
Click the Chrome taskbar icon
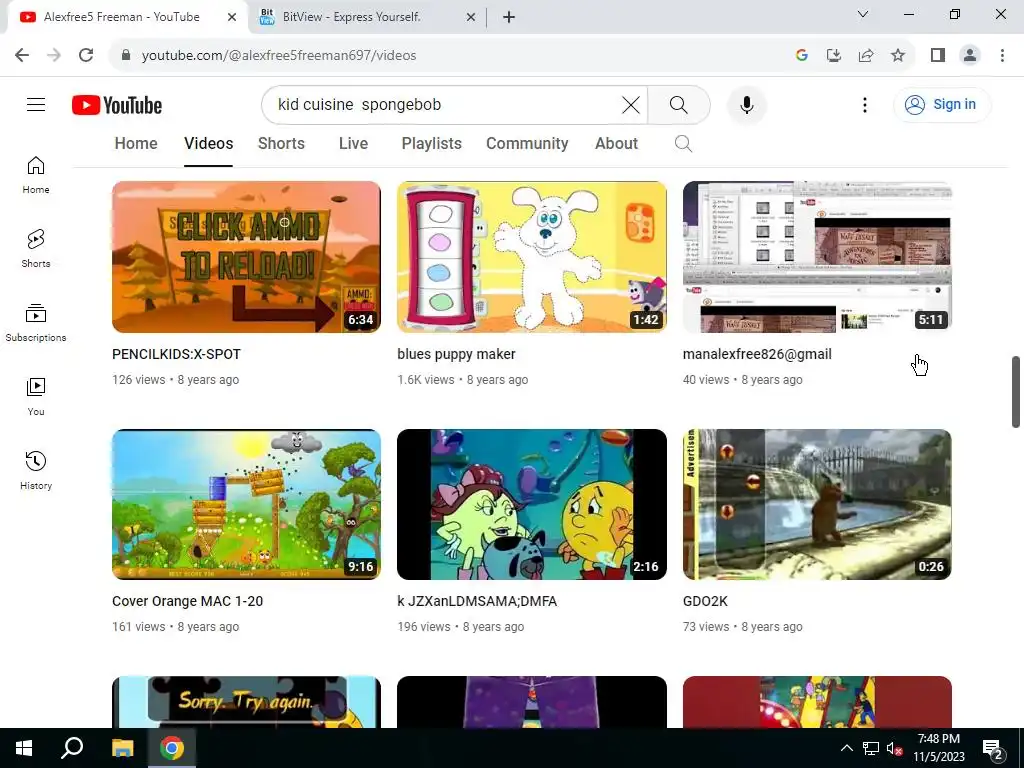[172, 748]
